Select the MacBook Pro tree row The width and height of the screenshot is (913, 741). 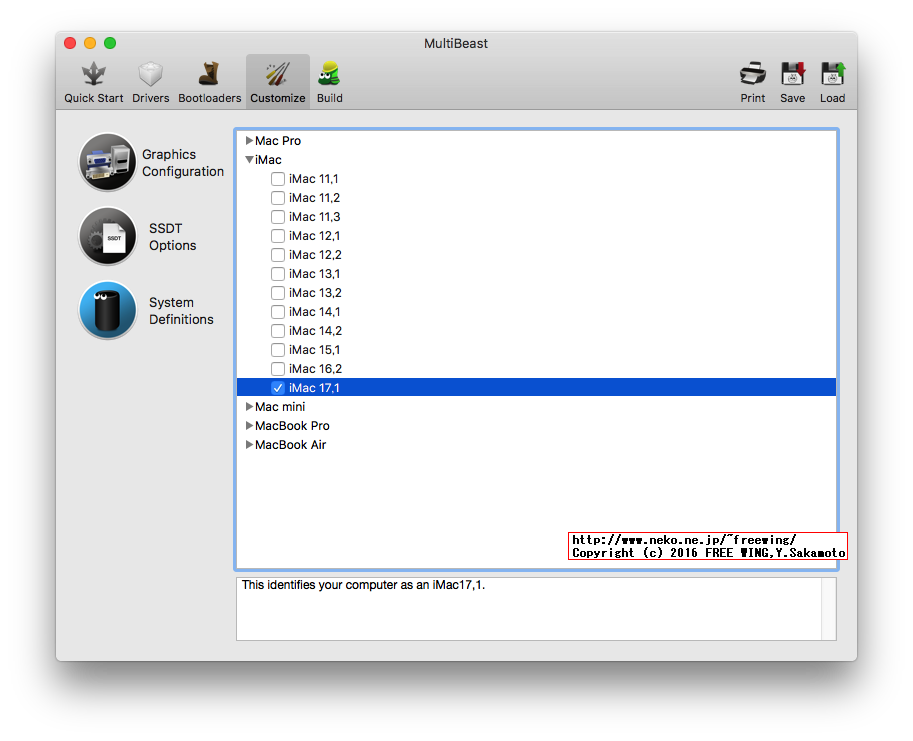click(x=536, y=426)
